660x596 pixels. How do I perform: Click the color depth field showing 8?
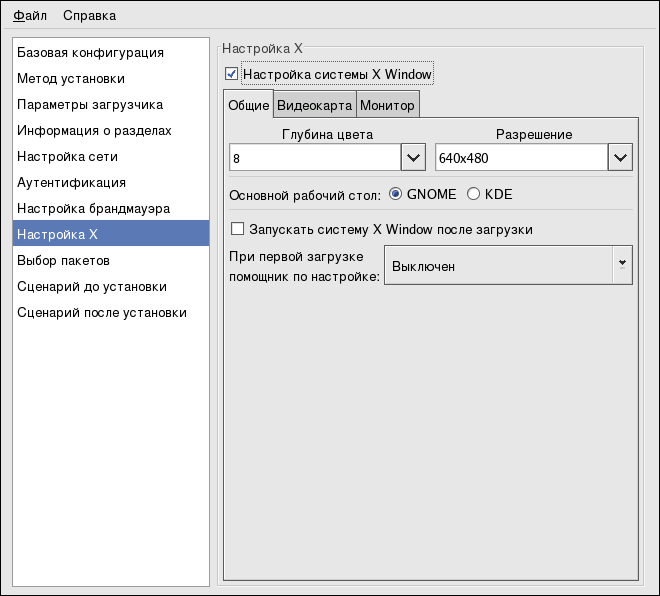[314, 158]
